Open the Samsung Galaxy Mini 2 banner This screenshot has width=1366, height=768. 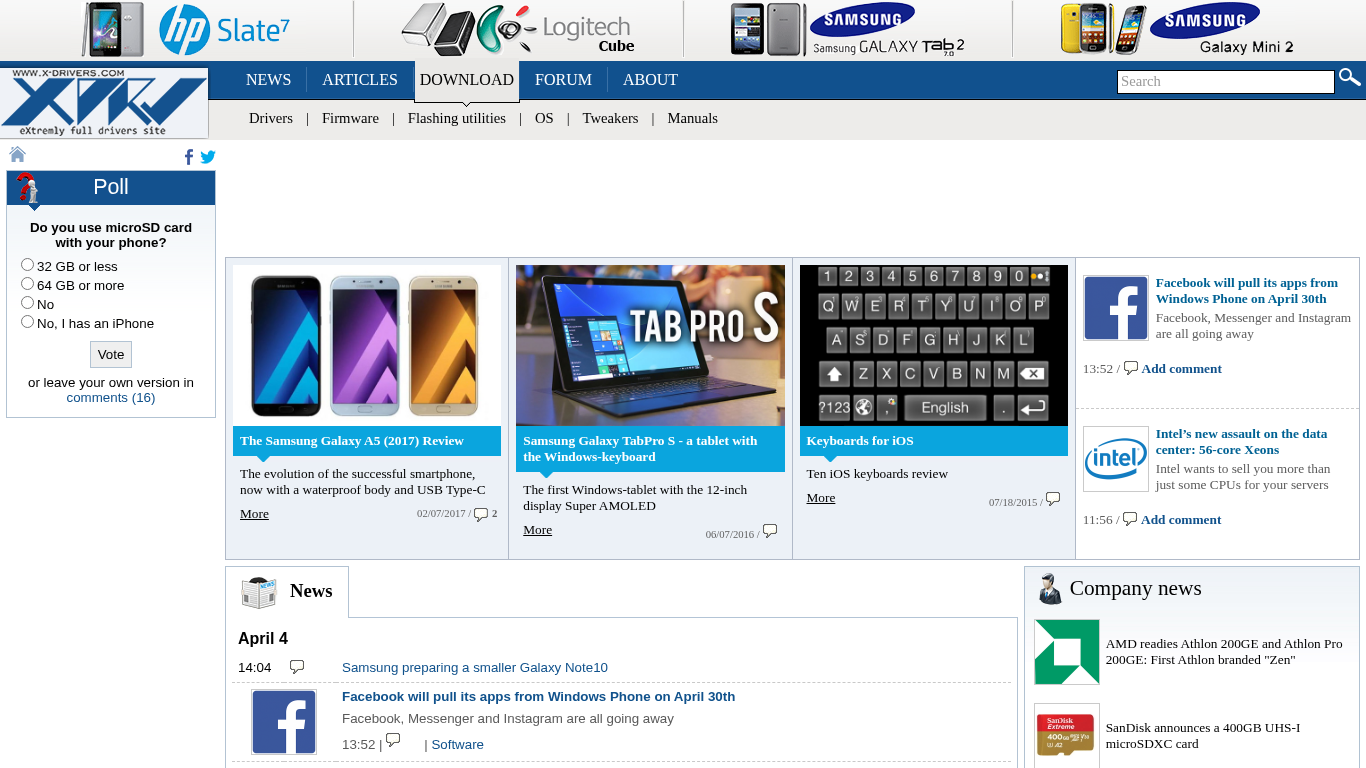click(x=1177, y=29)
